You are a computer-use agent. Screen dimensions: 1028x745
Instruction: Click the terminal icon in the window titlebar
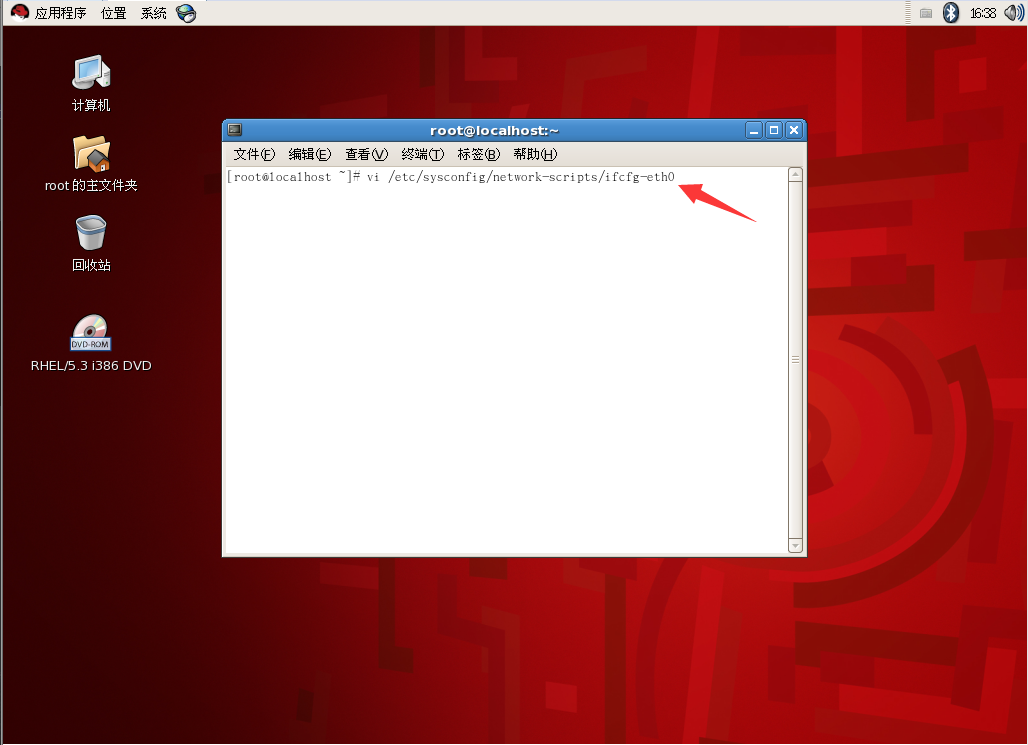(234, 129)
